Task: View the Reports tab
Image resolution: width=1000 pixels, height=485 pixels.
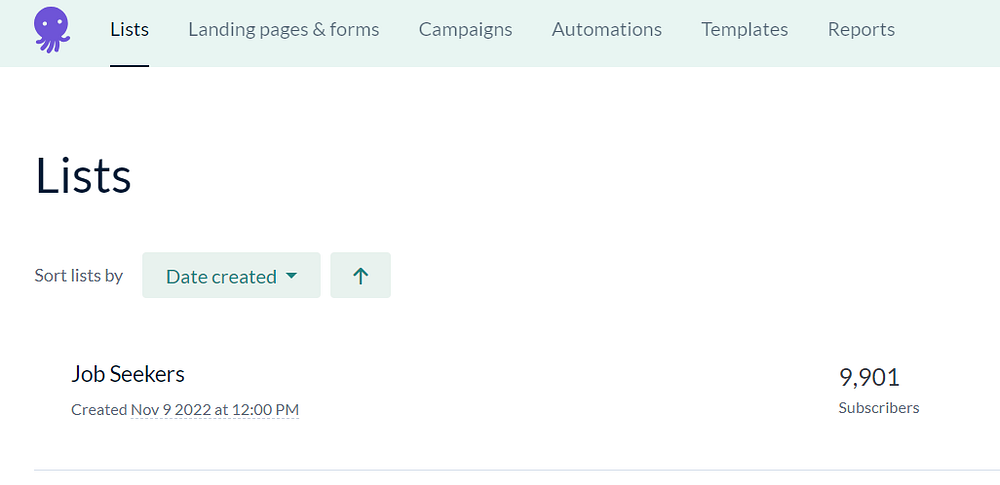Action: (861, 30)
